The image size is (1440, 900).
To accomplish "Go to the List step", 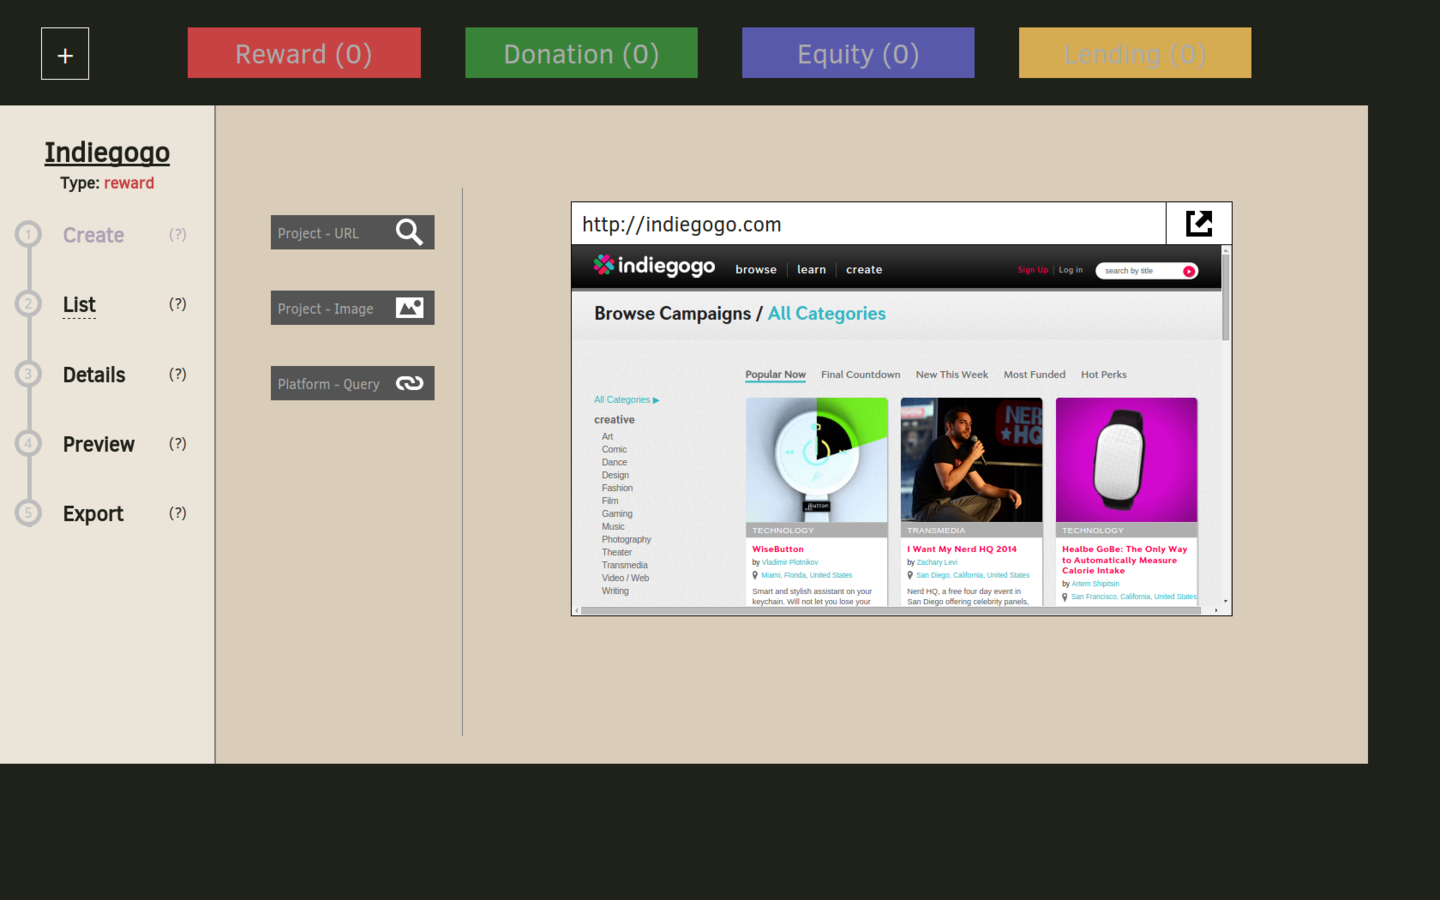I will (79, 304).
